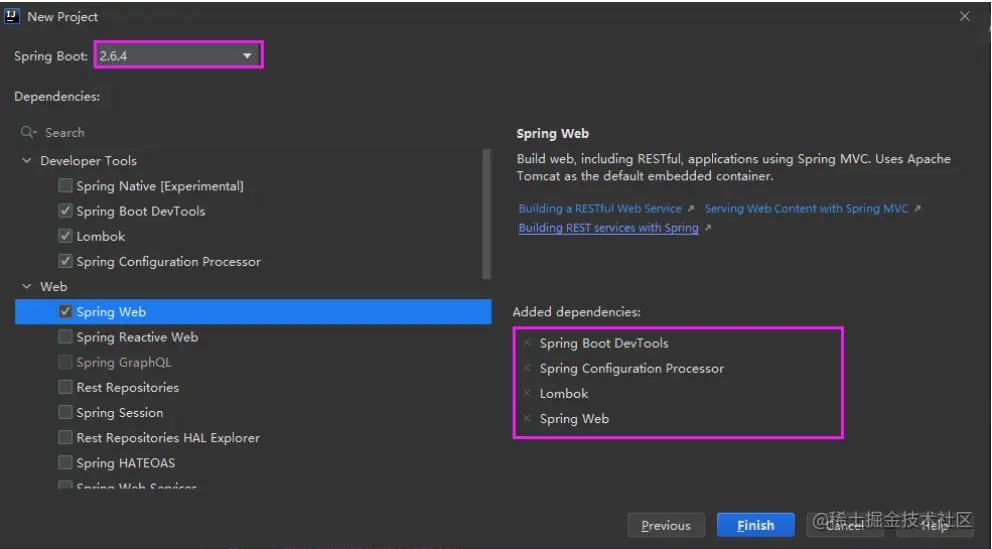The height and width of the screenshot is (549, 992).
Task: Remove Spring Web using its X icon
Action: coord(527,418)
